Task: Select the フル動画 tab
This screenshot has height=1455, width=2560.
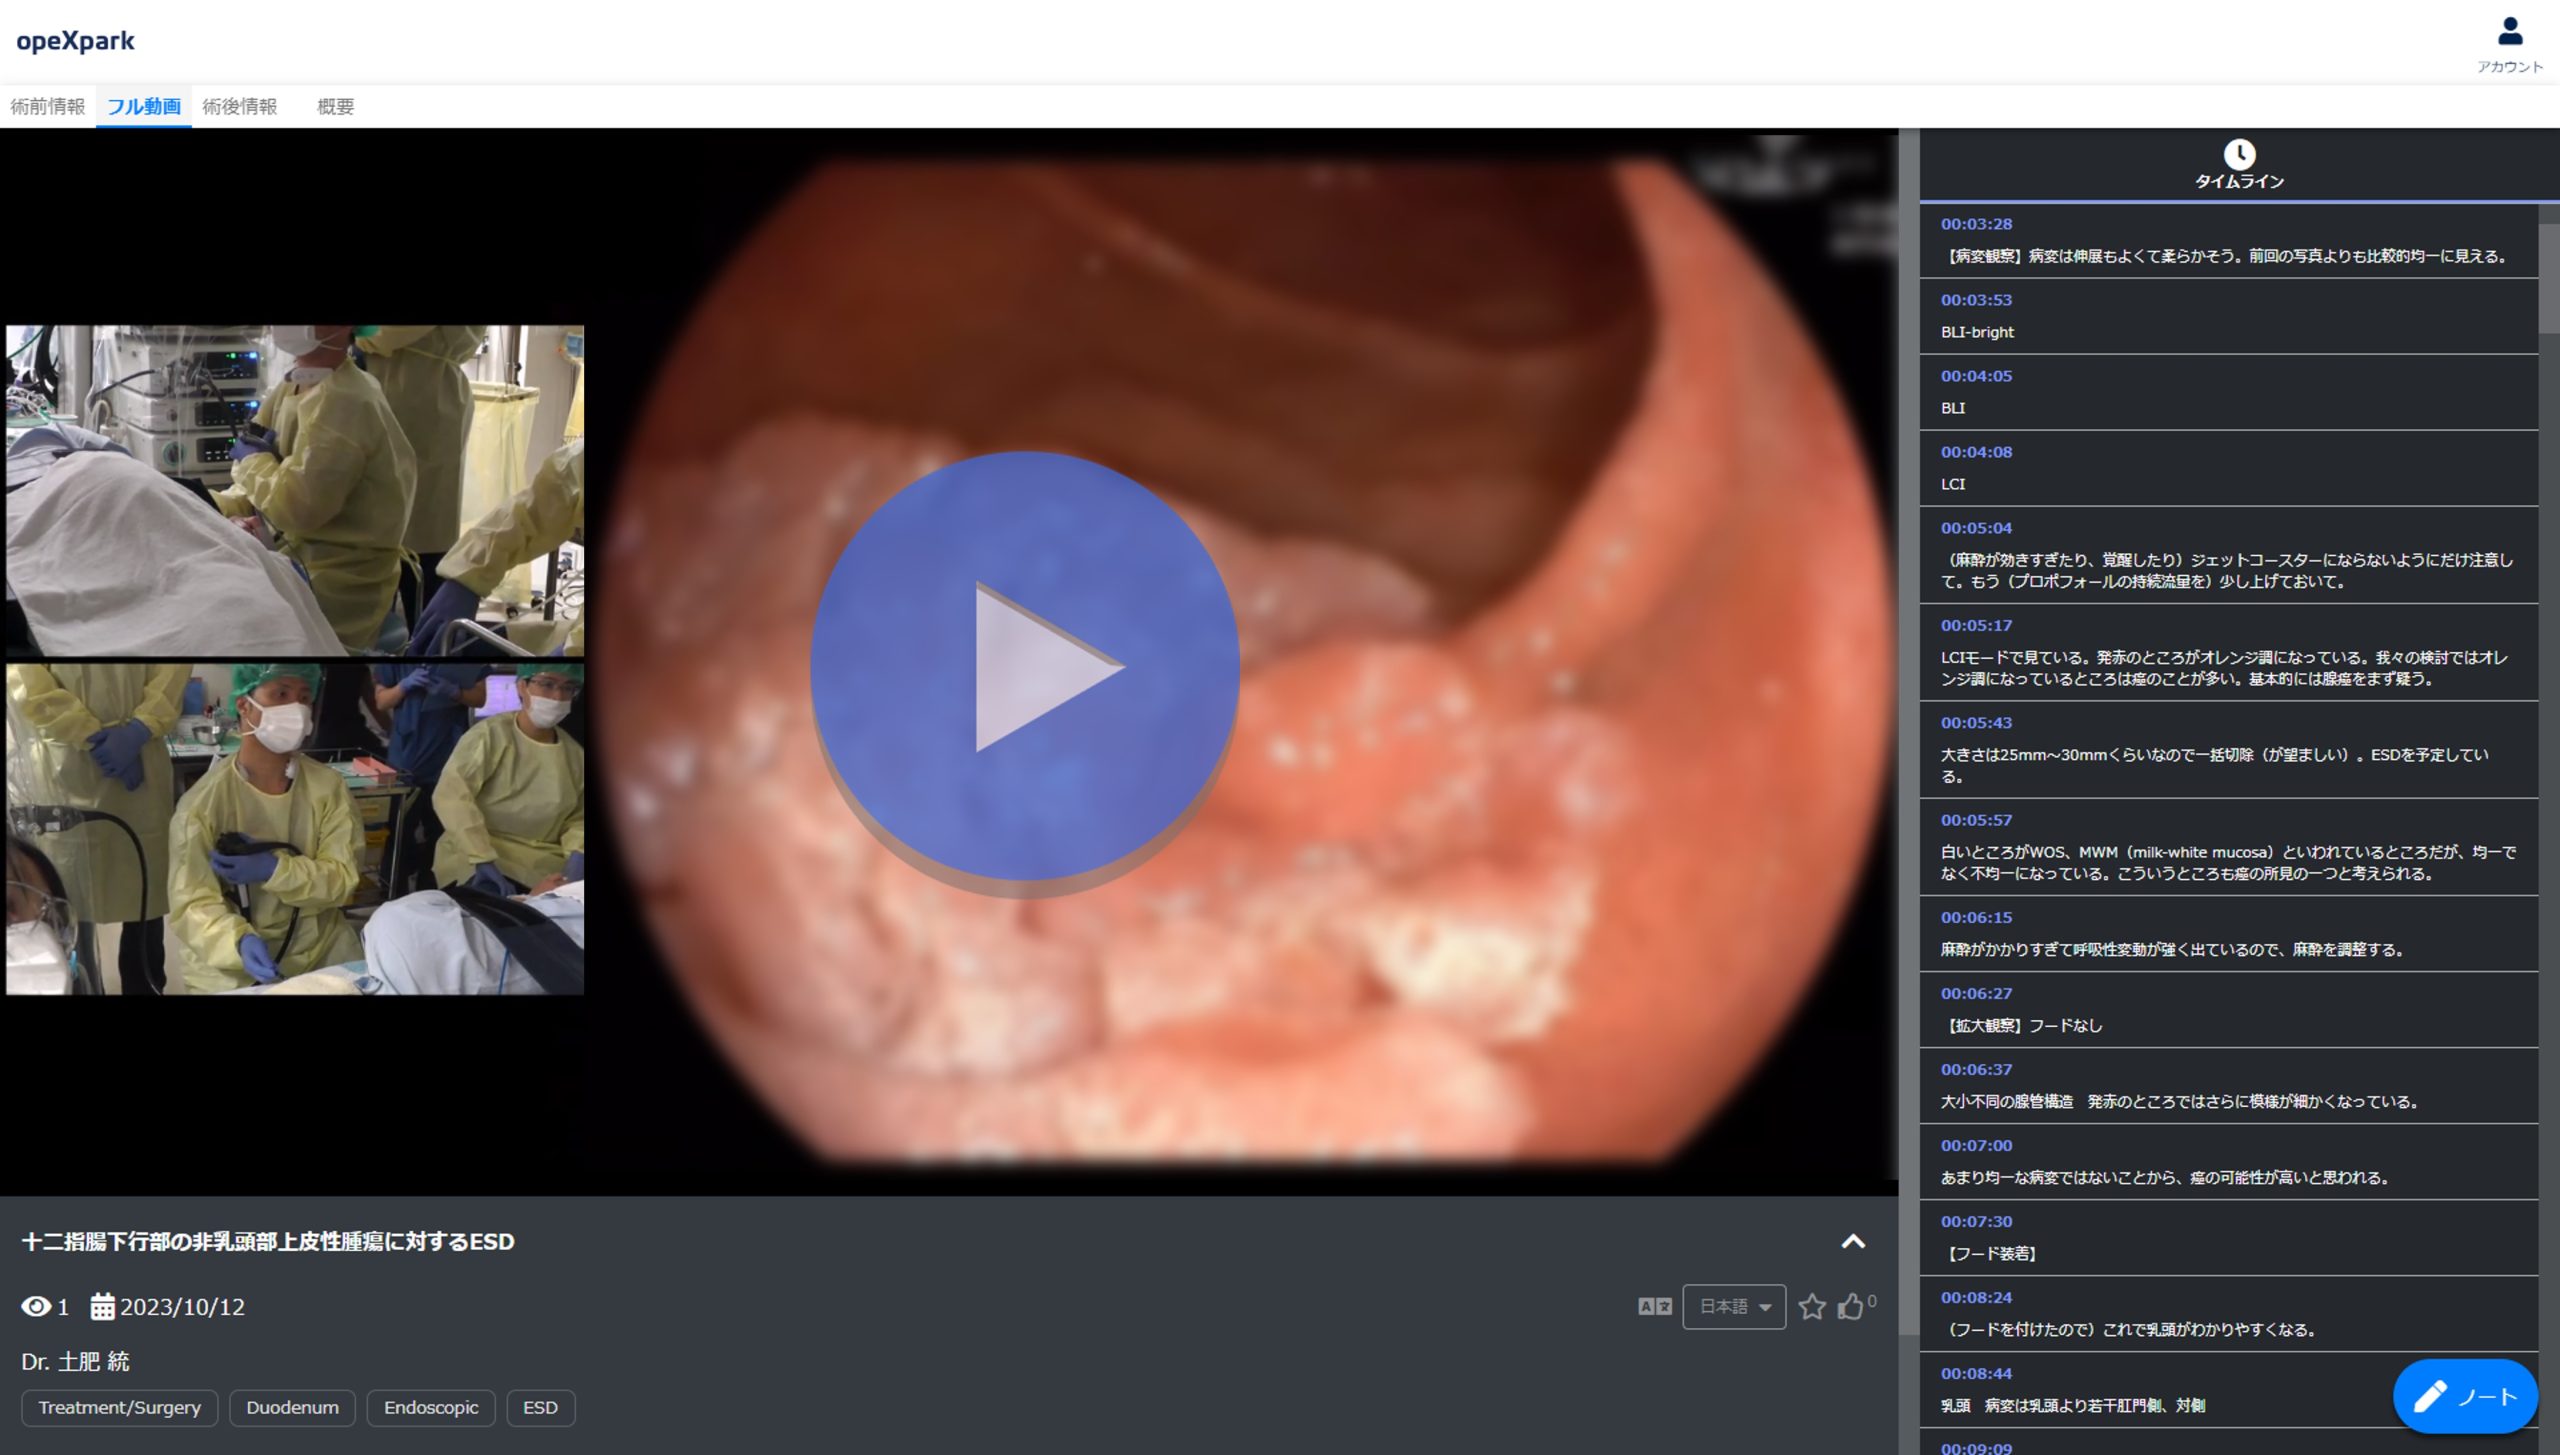Action: 144,106
